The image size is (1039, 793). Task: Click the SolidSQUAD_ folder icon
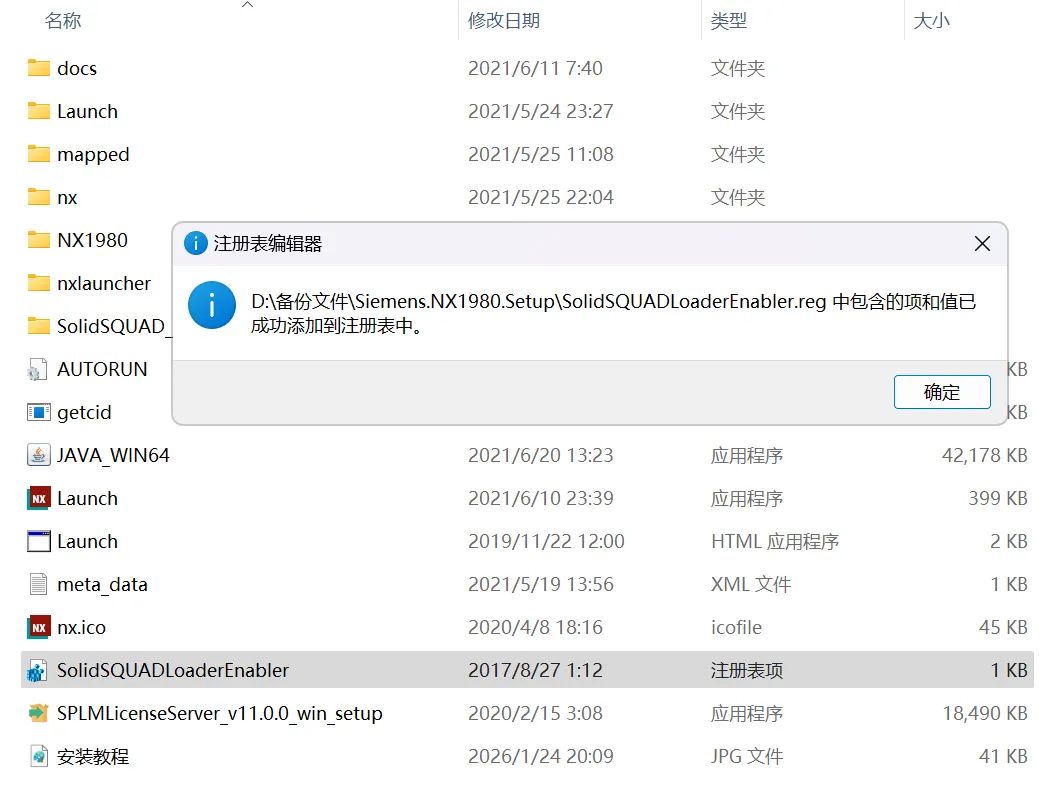click(x=38, y=326)
